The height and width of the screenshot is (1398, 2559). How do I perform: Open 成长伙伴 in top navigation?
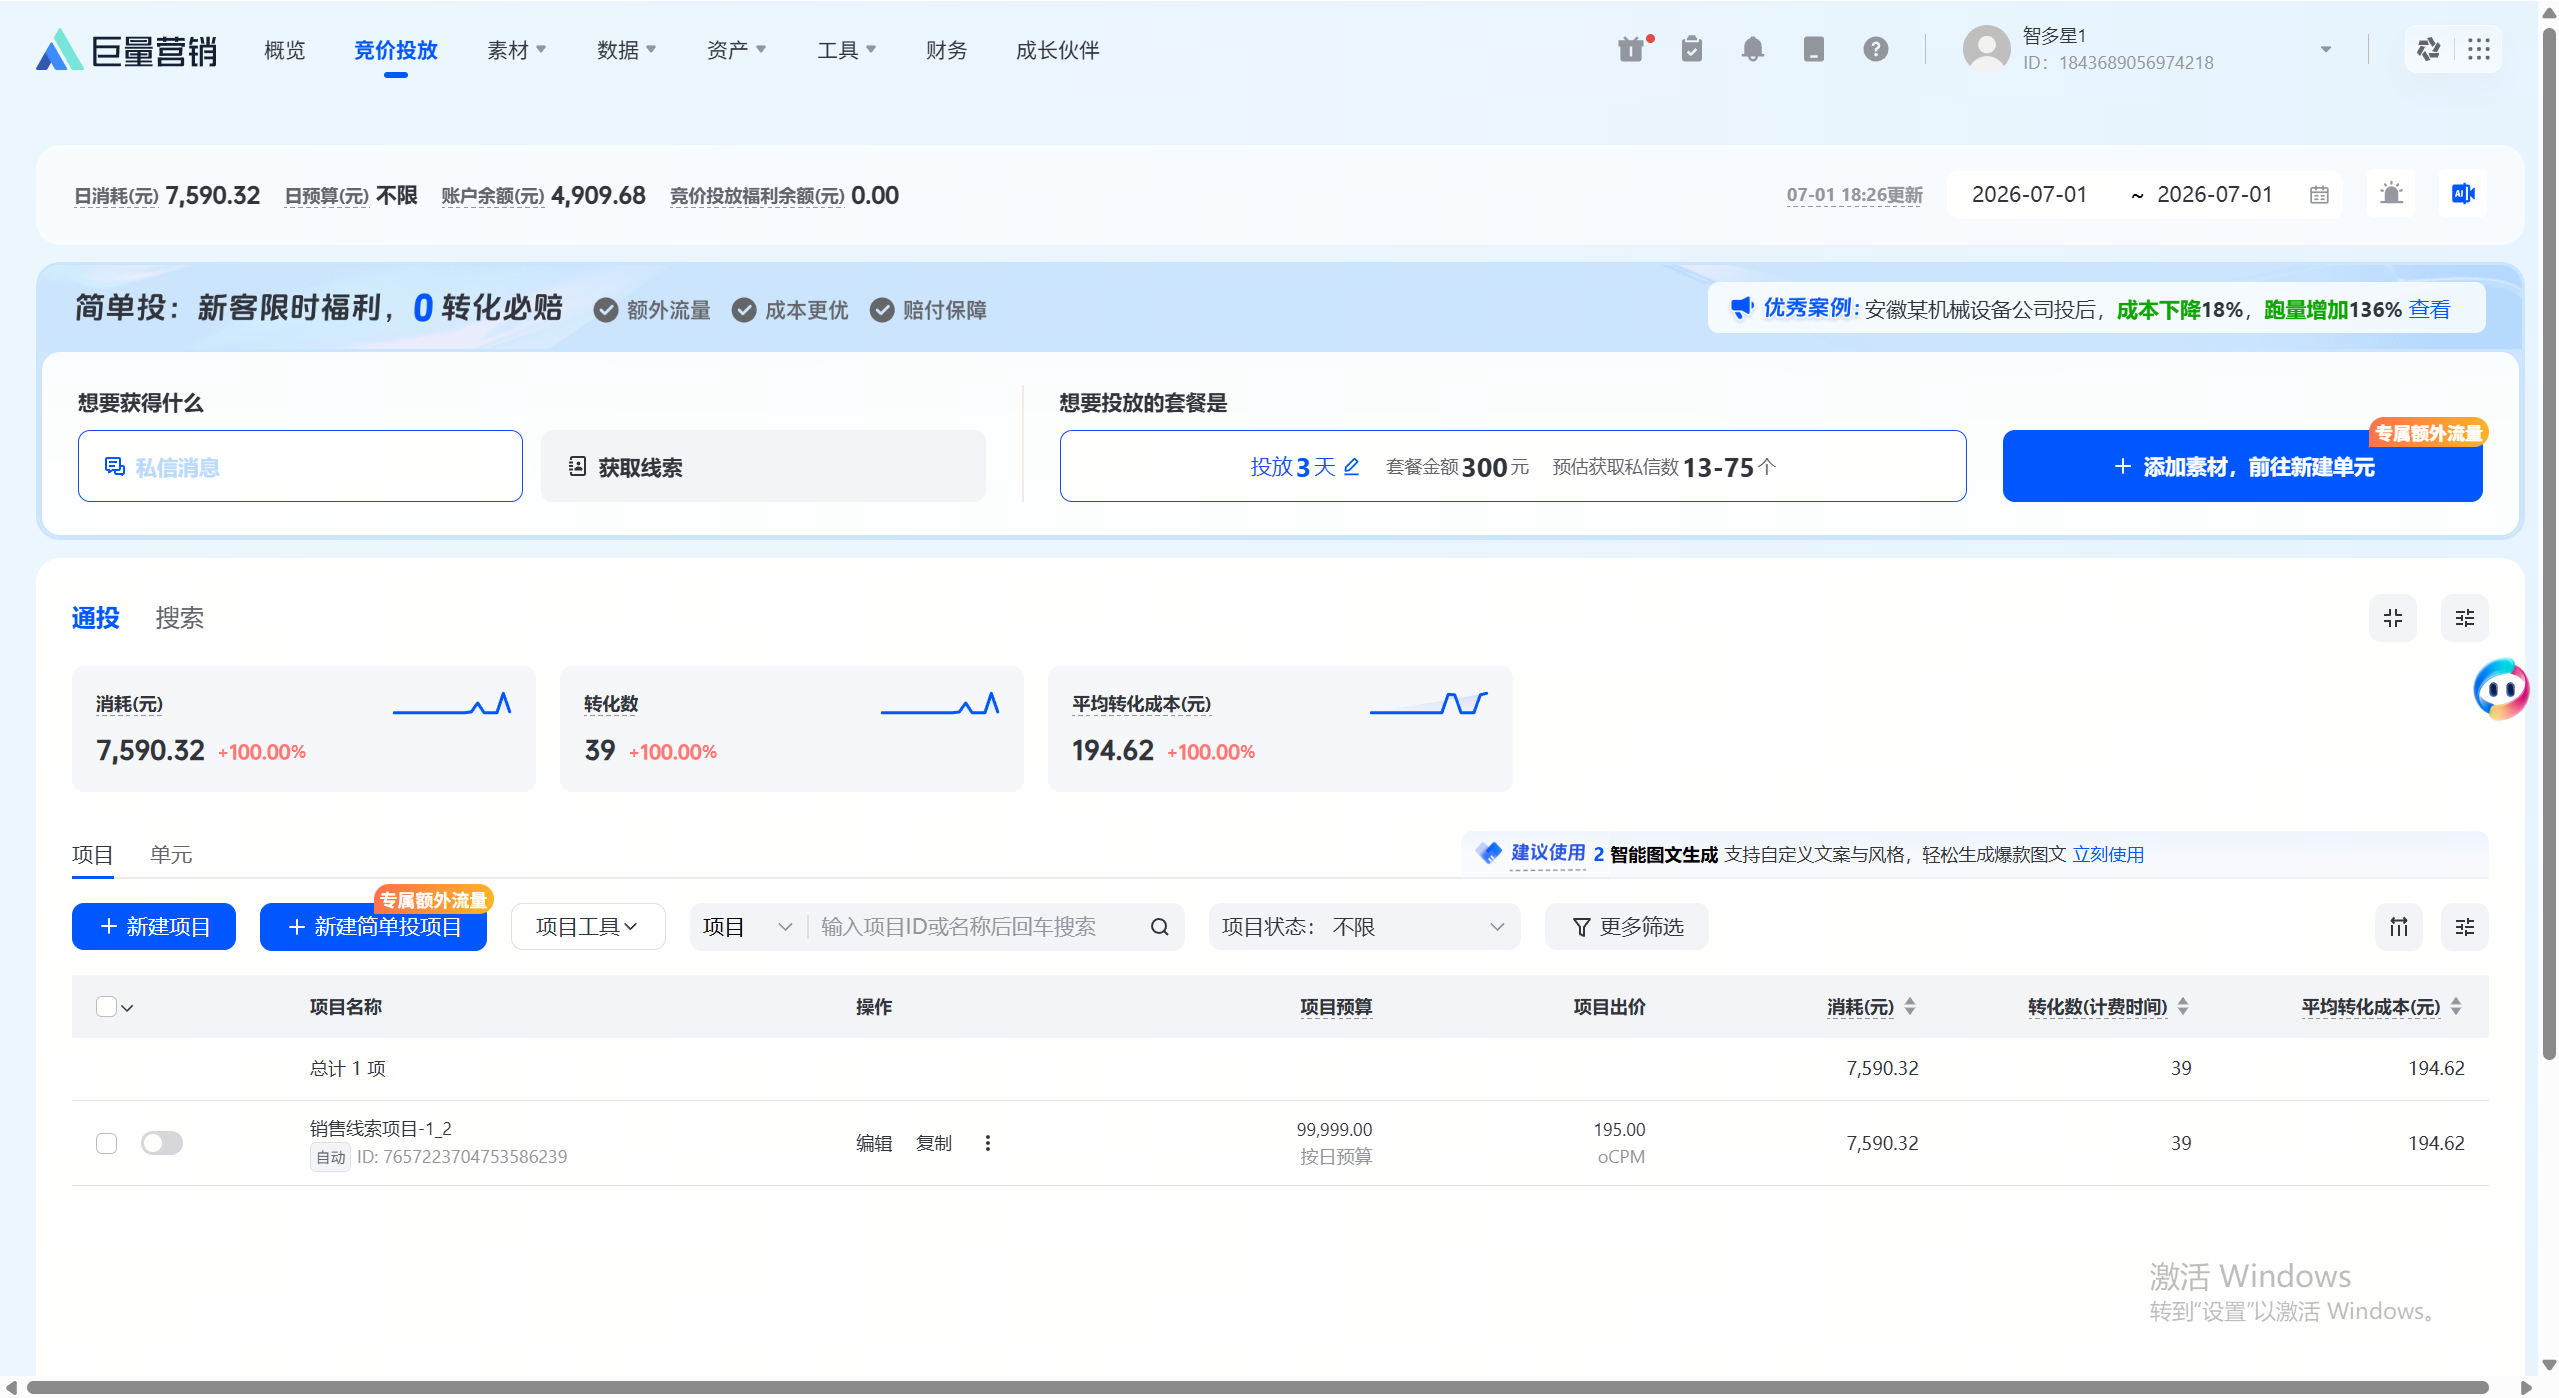(x=1057, y=50)
